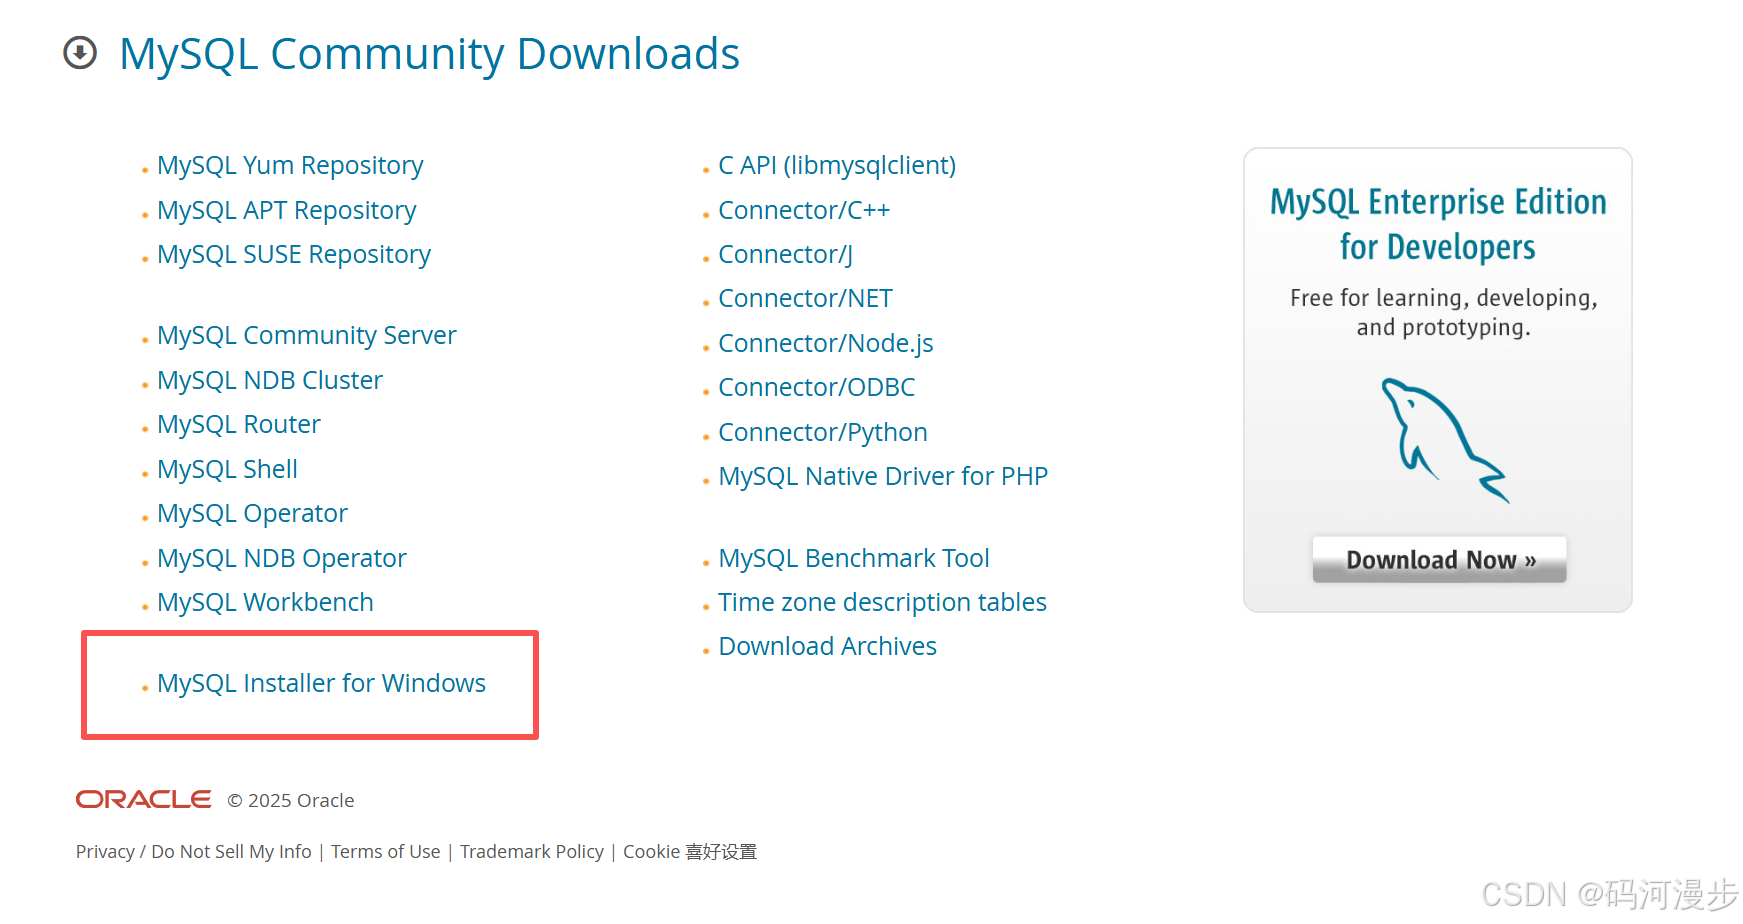Open MySQL Installer for Windows link

[x=321, y=683]
